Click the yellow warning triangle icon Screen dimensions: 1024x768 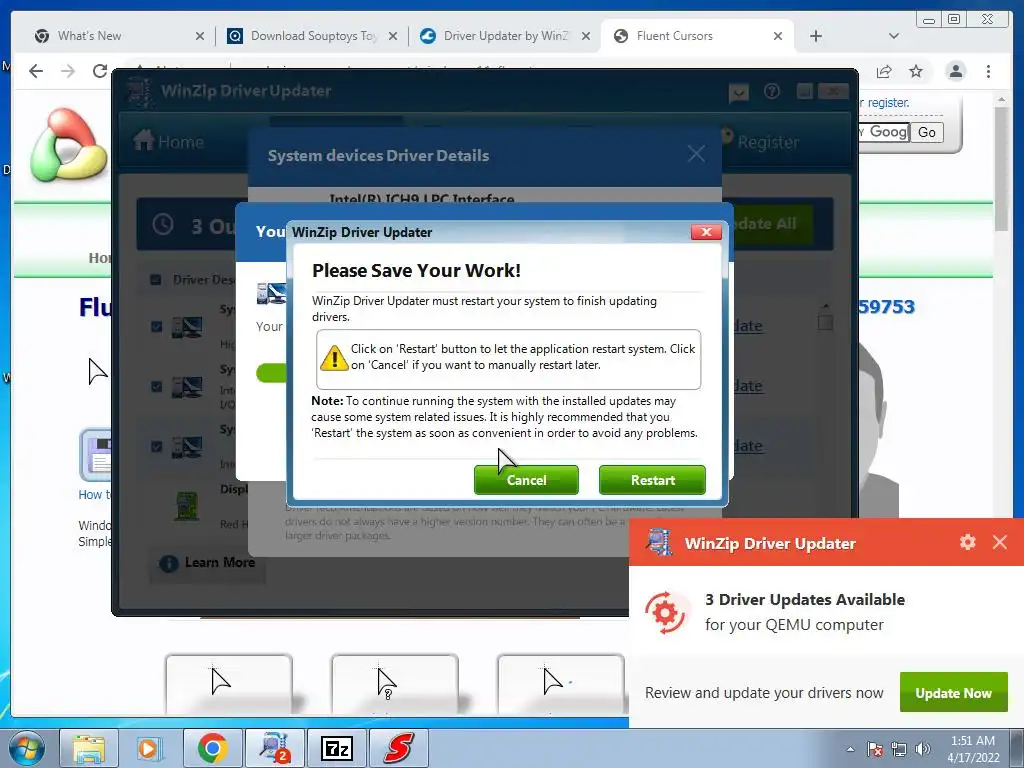coord(334,357)
